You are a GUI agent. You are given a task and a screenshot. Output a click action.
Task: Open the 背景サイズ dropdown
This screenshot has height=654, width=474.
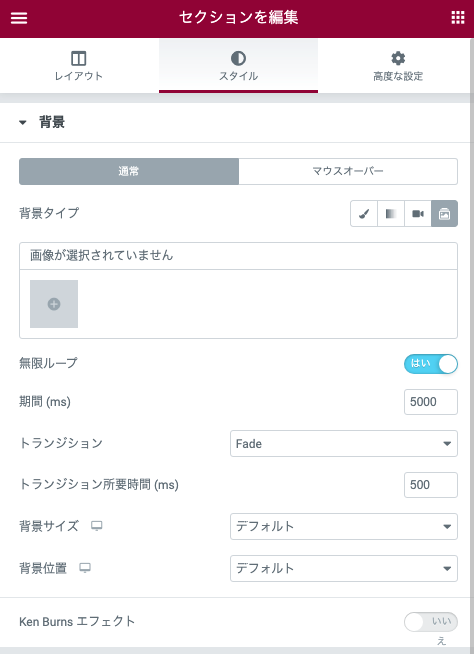pos(344,526)
